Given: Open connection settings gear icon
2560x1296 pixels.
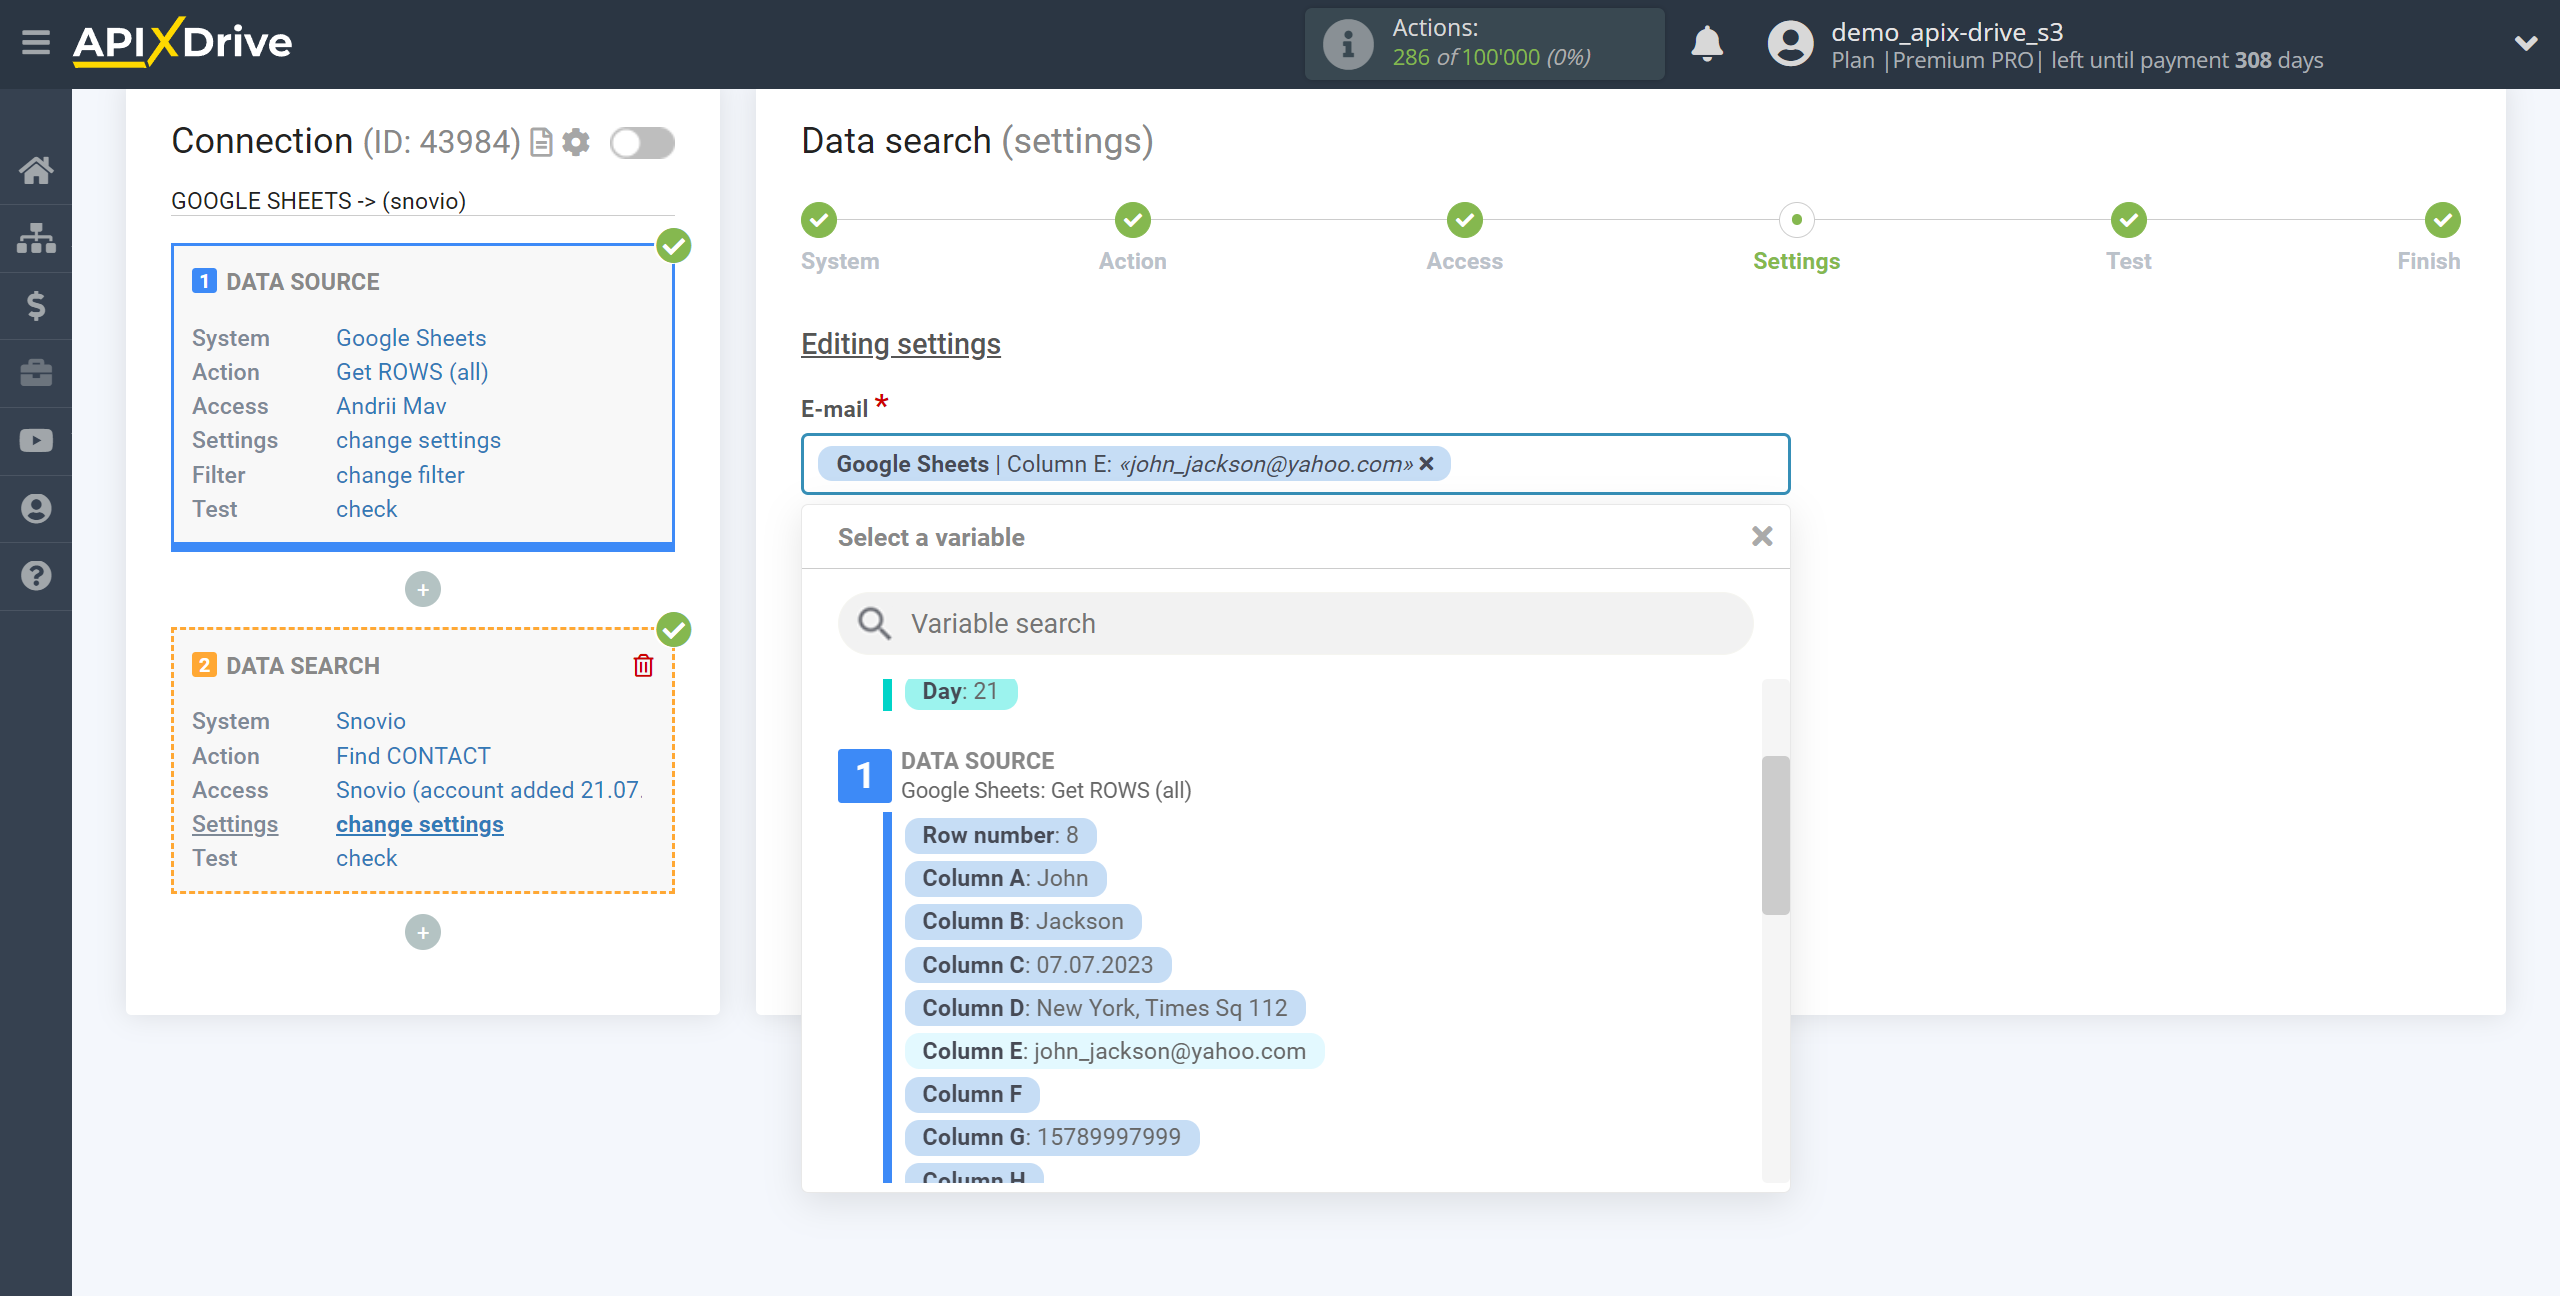Looking at the screenshot, I should point(576,143).
